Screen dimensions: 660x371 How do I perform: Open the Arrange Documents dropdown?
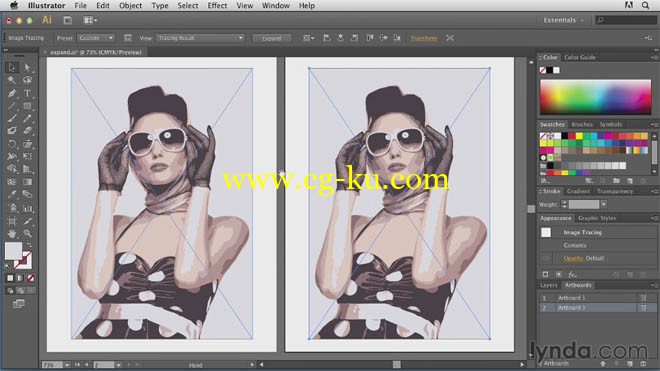pyautogui.click(x=90, y=20)
